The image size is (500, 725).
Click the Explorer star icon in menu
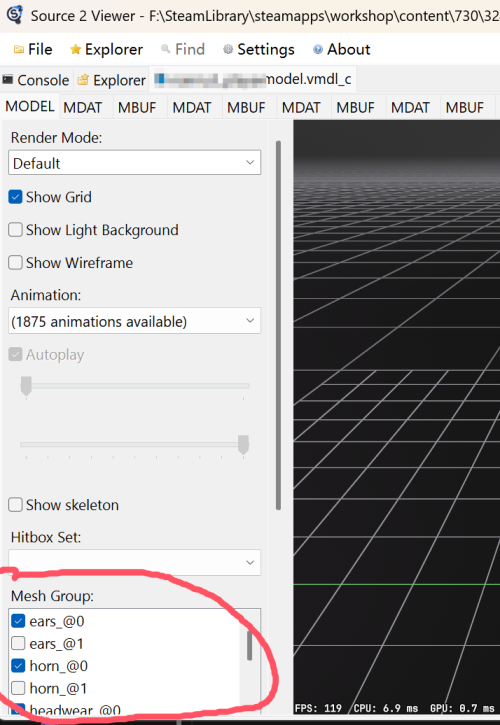click(75, 49)
